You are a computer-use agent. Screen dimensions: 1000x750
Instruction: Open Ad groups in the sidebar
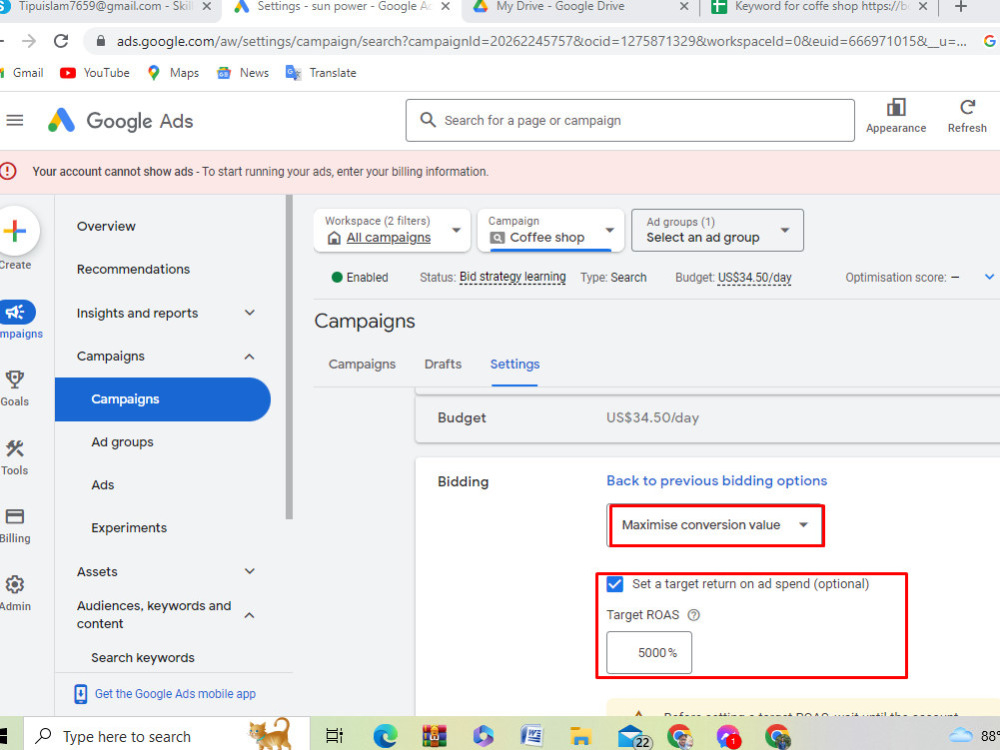pos(122,442)
